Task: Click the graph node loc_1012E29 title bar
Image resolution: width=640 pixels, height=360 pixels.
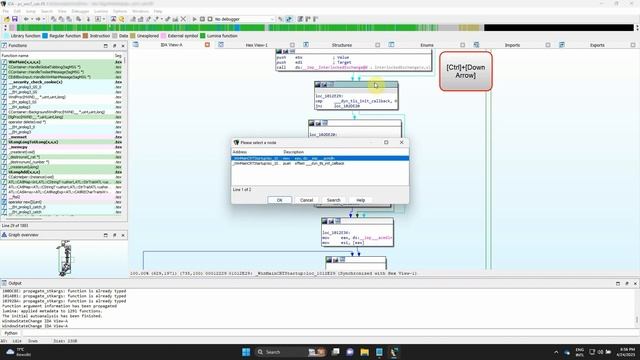Action: pyautogui.click(x=356, y=84)
